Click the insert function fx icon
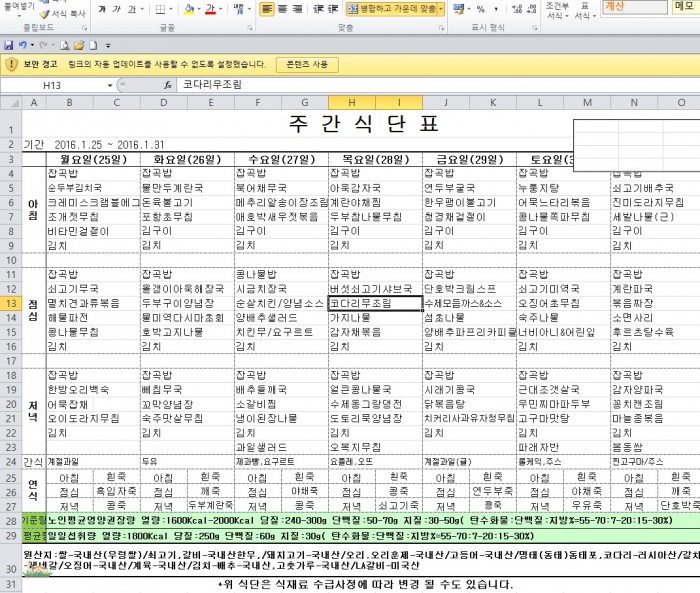Screen dimensions: 700x593 [x=168, y=85]
